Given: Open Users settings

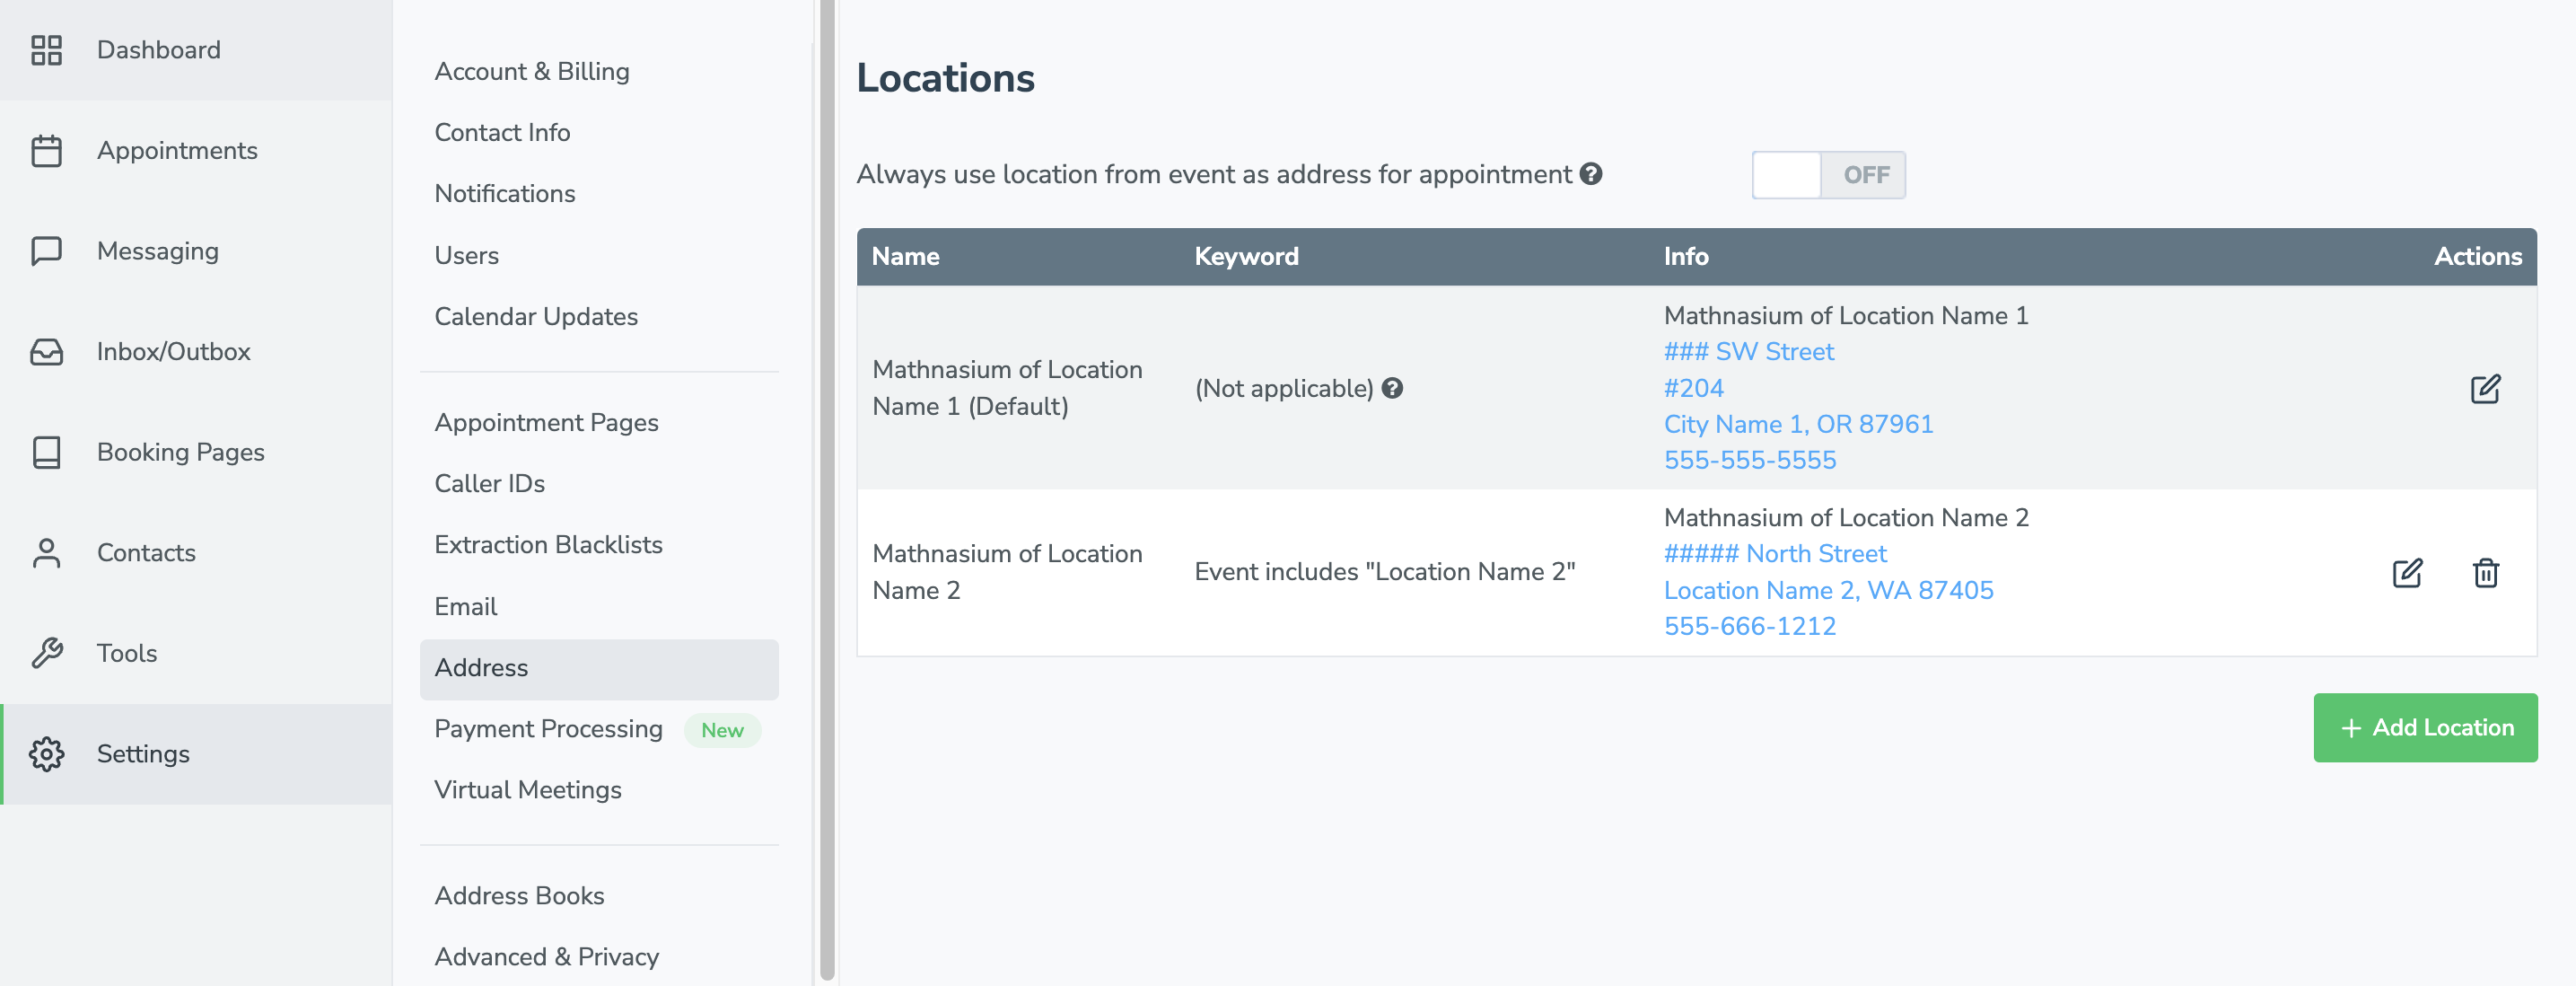Looking at the screenshot, I should 466,255.
